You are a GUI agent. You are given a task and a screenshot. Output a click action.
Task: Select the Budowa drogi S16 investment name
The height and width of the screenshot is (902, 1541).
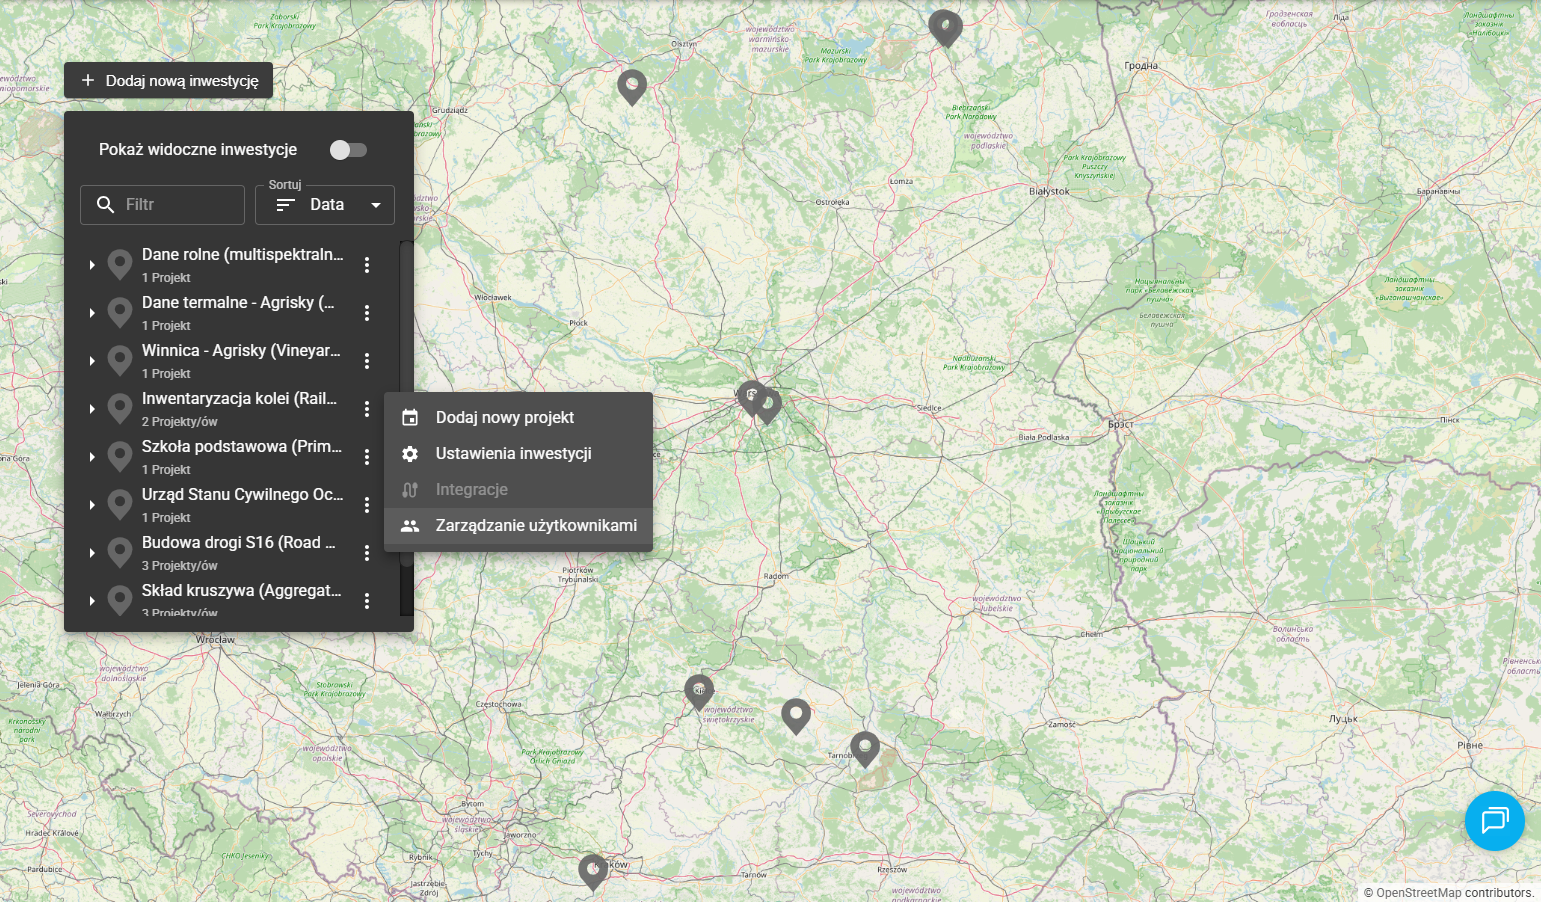[239, 543]
